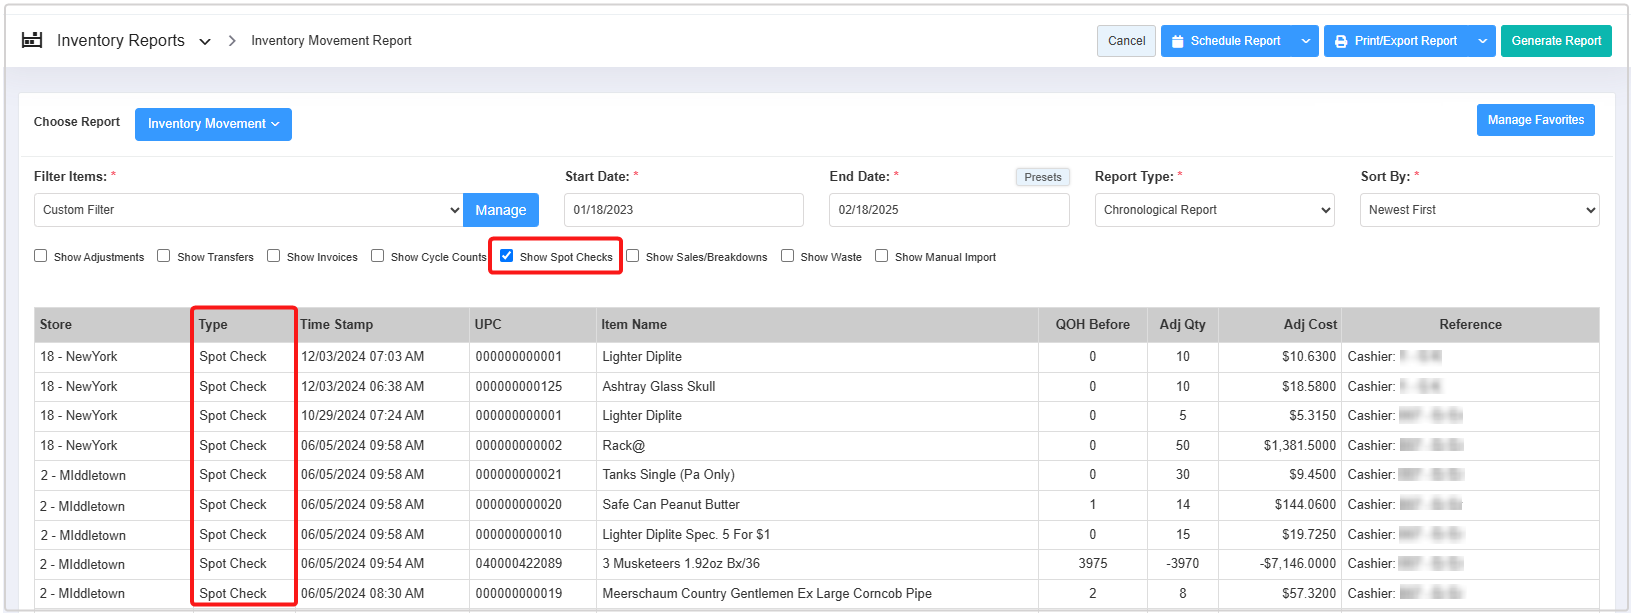This screenshot has width=1636, height=613.
Task: Open the date Presets button
Action: [1042, 177]
